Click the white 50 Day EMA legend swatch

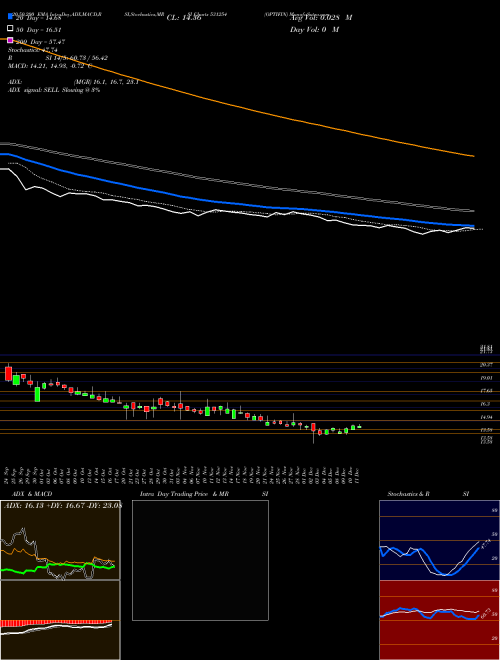pos(10,29)
